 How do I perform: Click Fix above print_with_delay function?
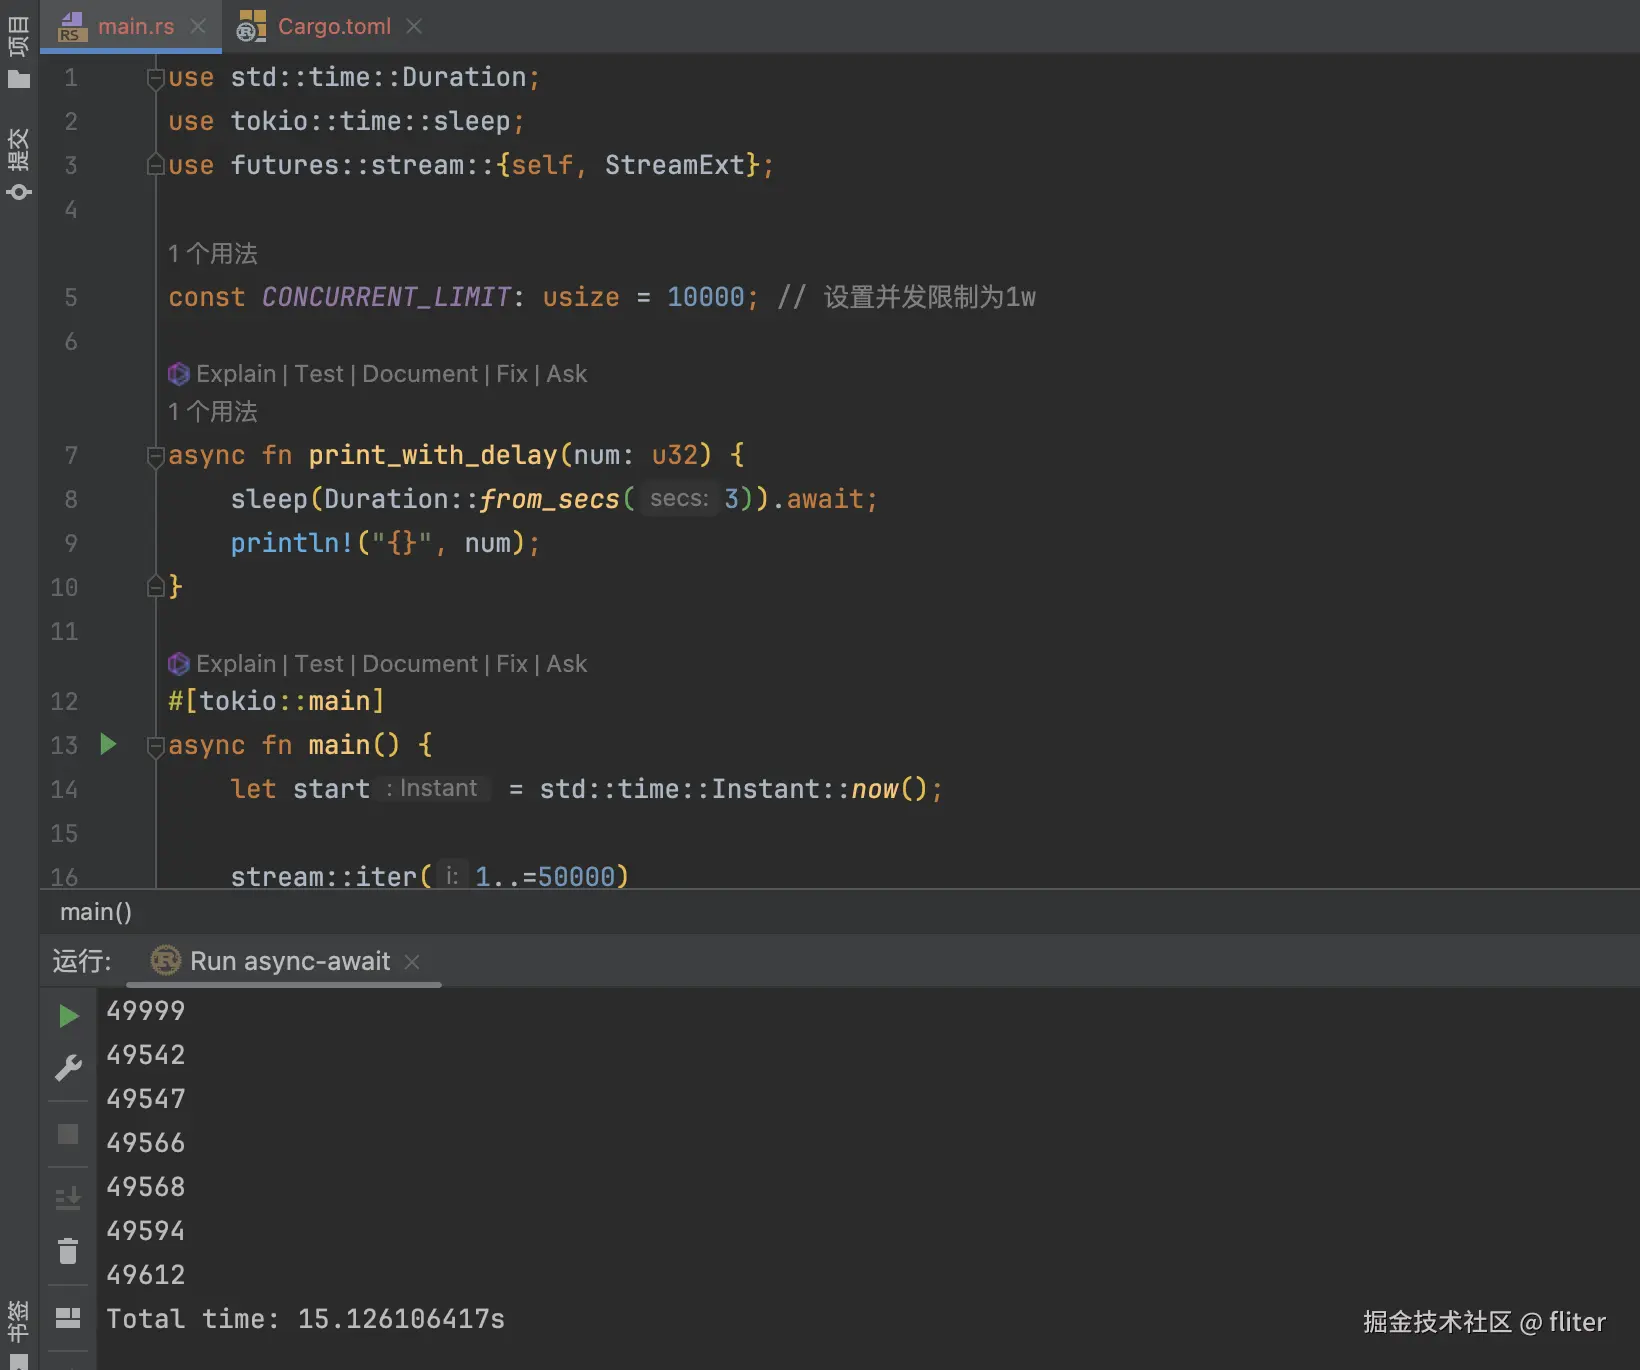pos(512,374)
